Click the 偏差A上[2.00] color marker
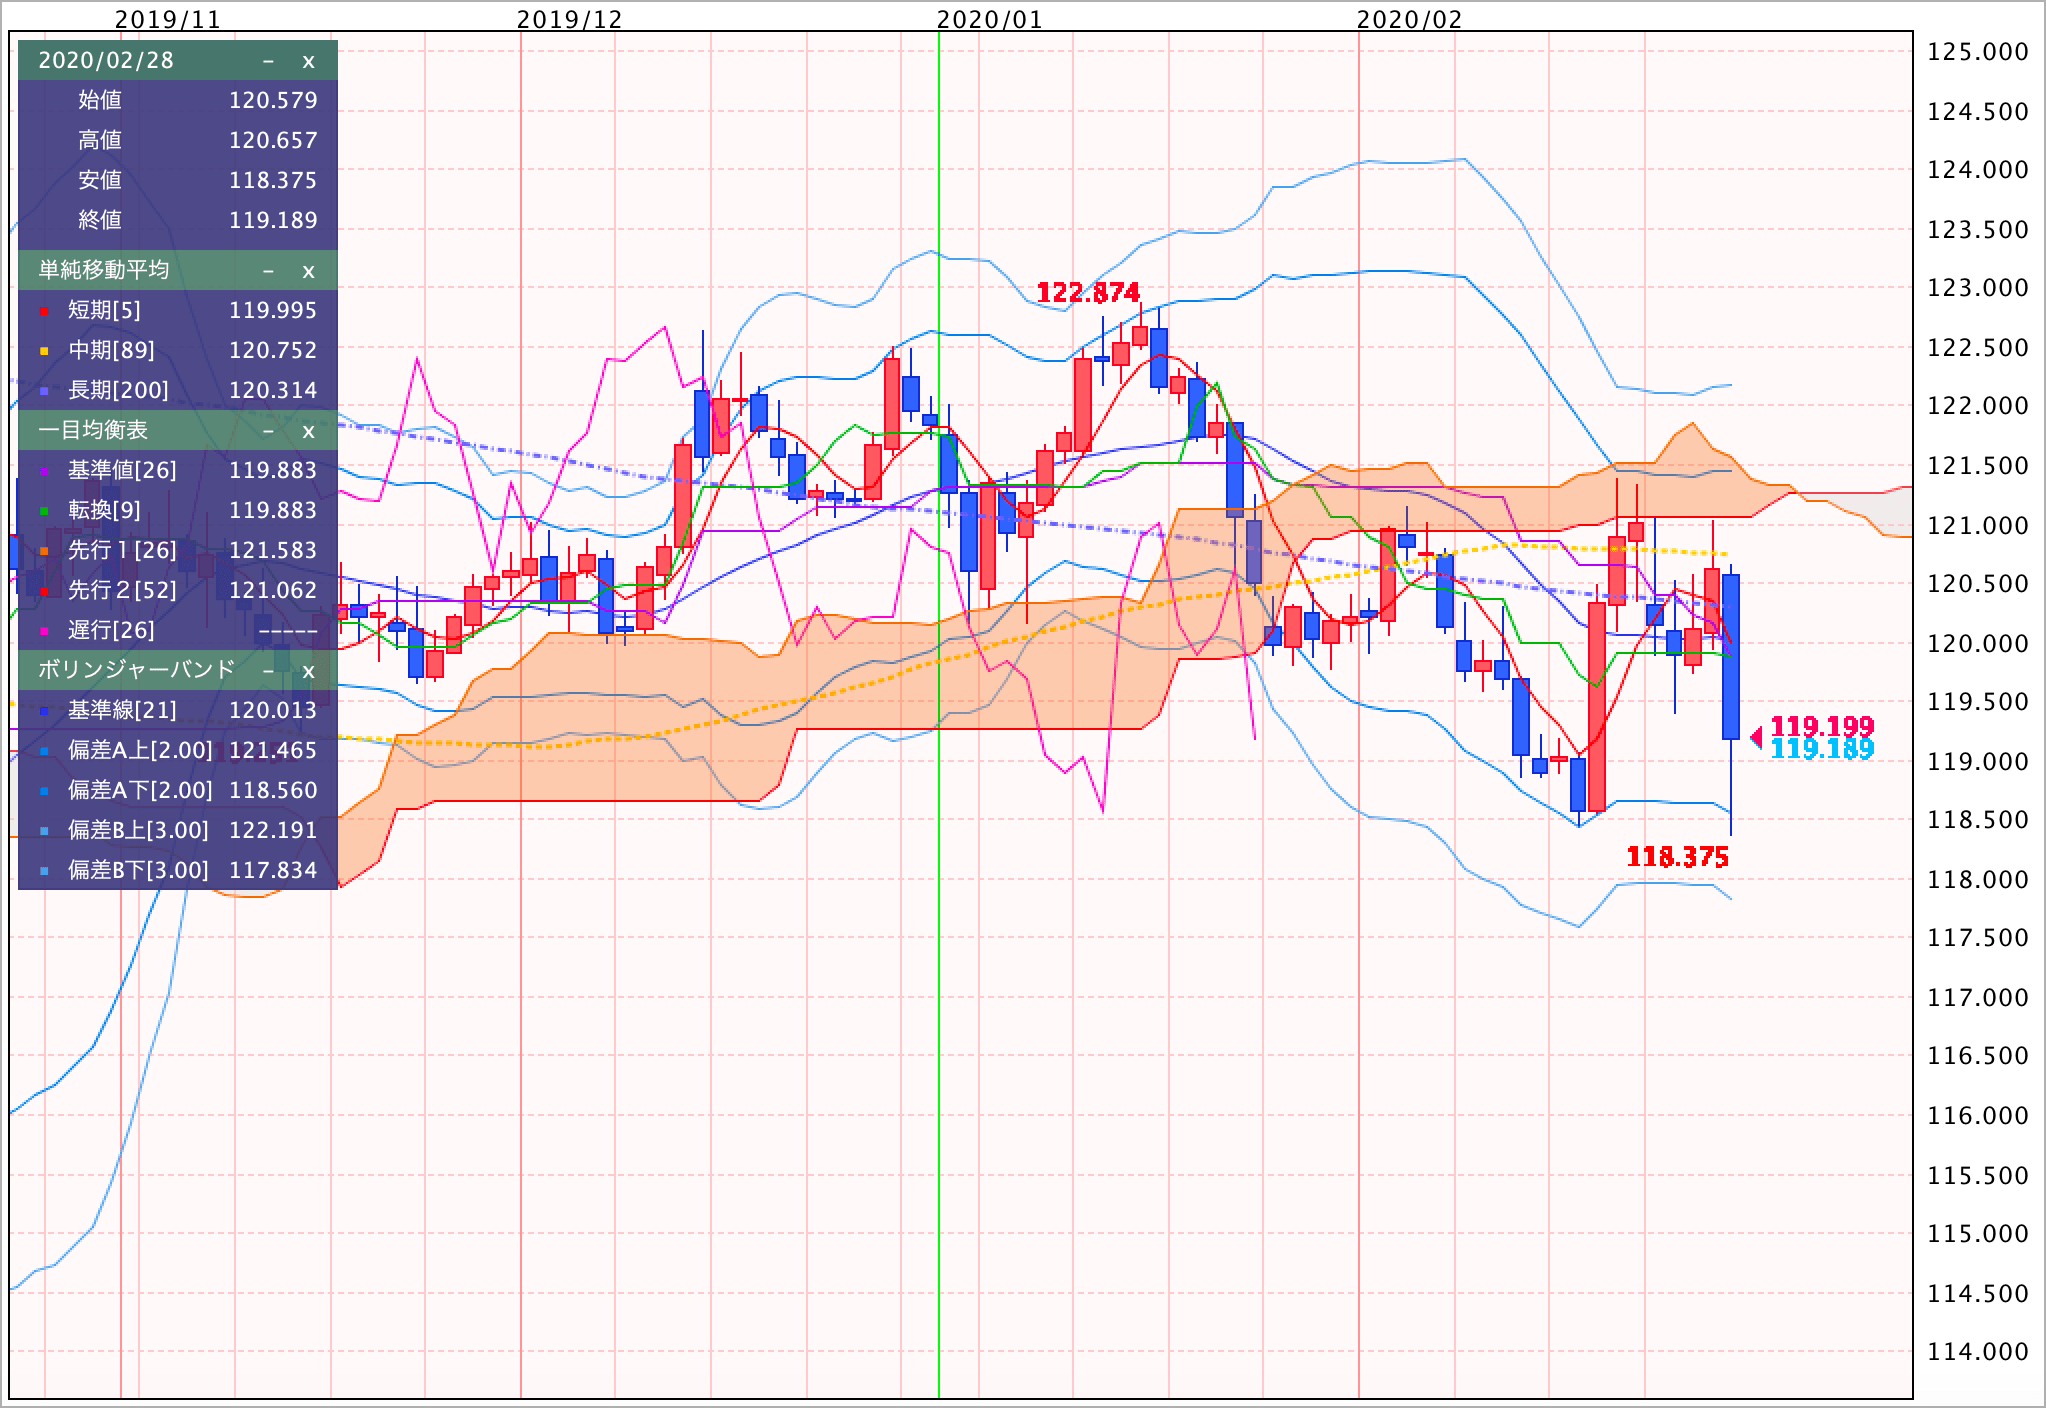The image size is (2046, 1408). point(44,752)
